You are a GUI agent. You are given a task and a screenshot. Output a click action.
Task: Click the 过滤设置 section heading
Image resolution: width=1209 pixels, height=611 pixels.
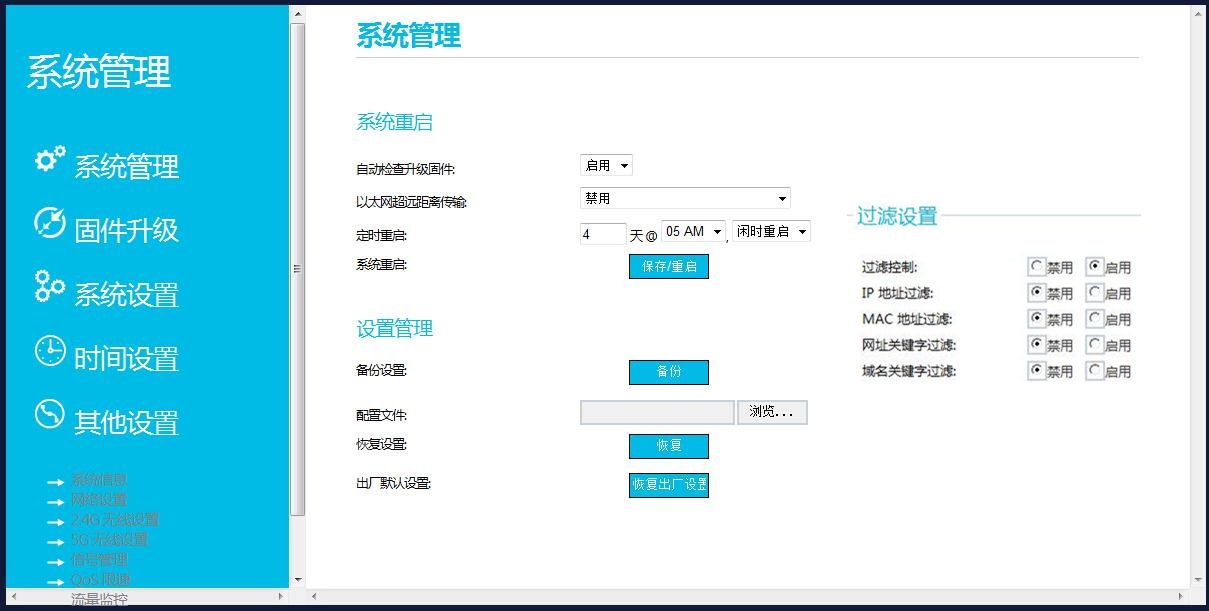(x=897, y=216)
